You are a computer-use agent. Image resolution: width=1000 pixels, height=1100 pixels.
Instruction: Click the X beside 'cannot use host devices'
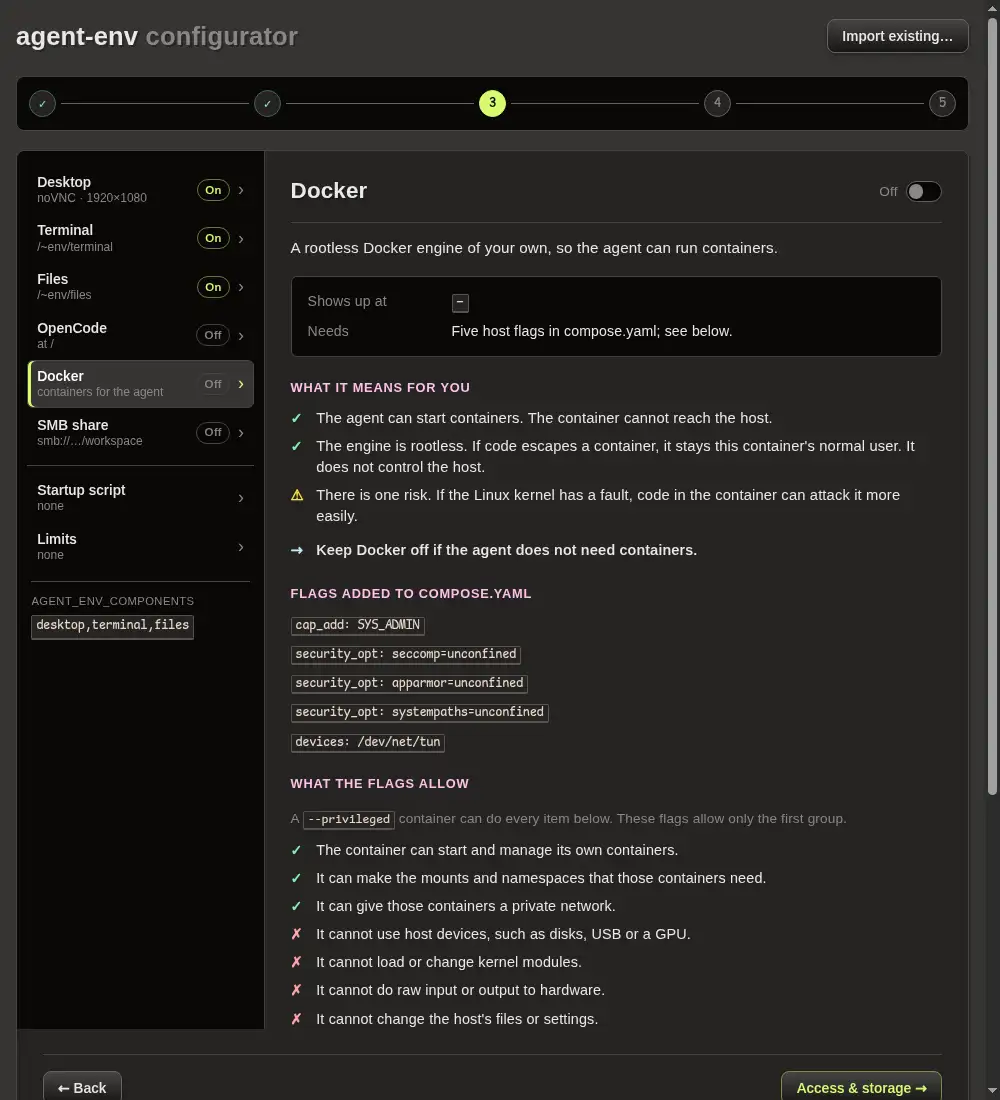(296, 934)
